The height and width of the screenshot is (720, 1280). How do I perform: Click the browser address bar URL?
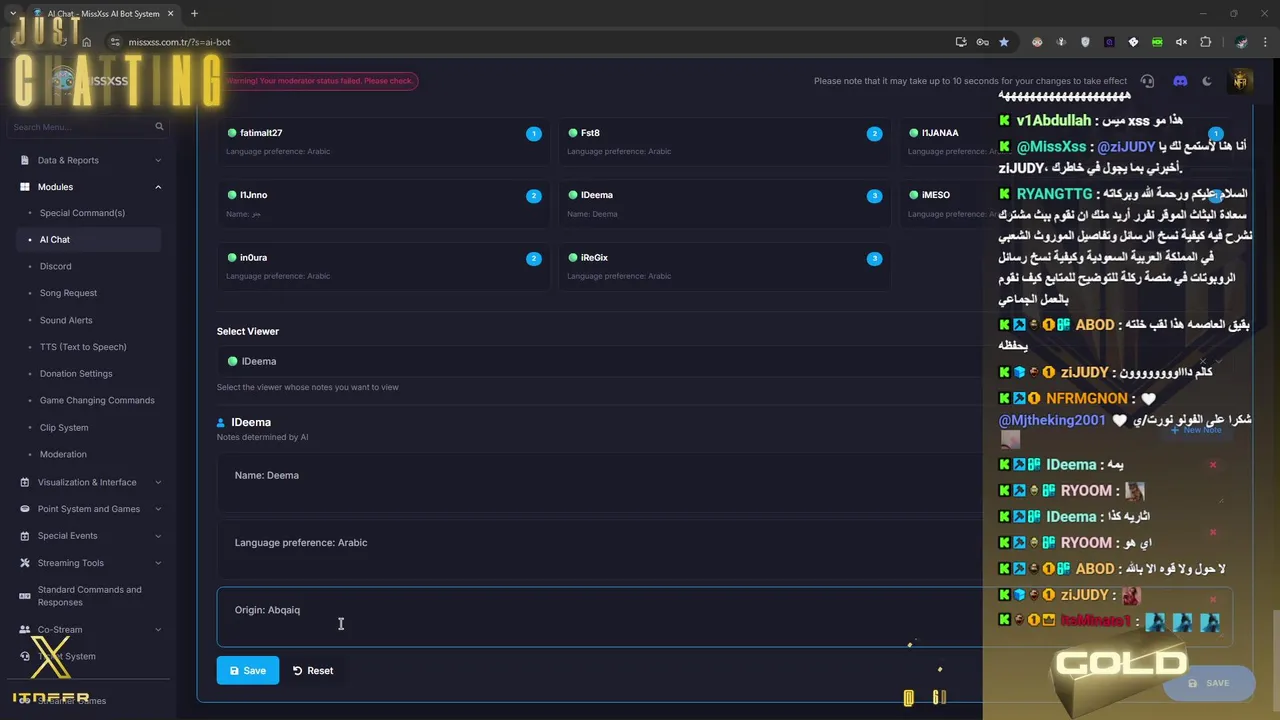coord(180,42)
